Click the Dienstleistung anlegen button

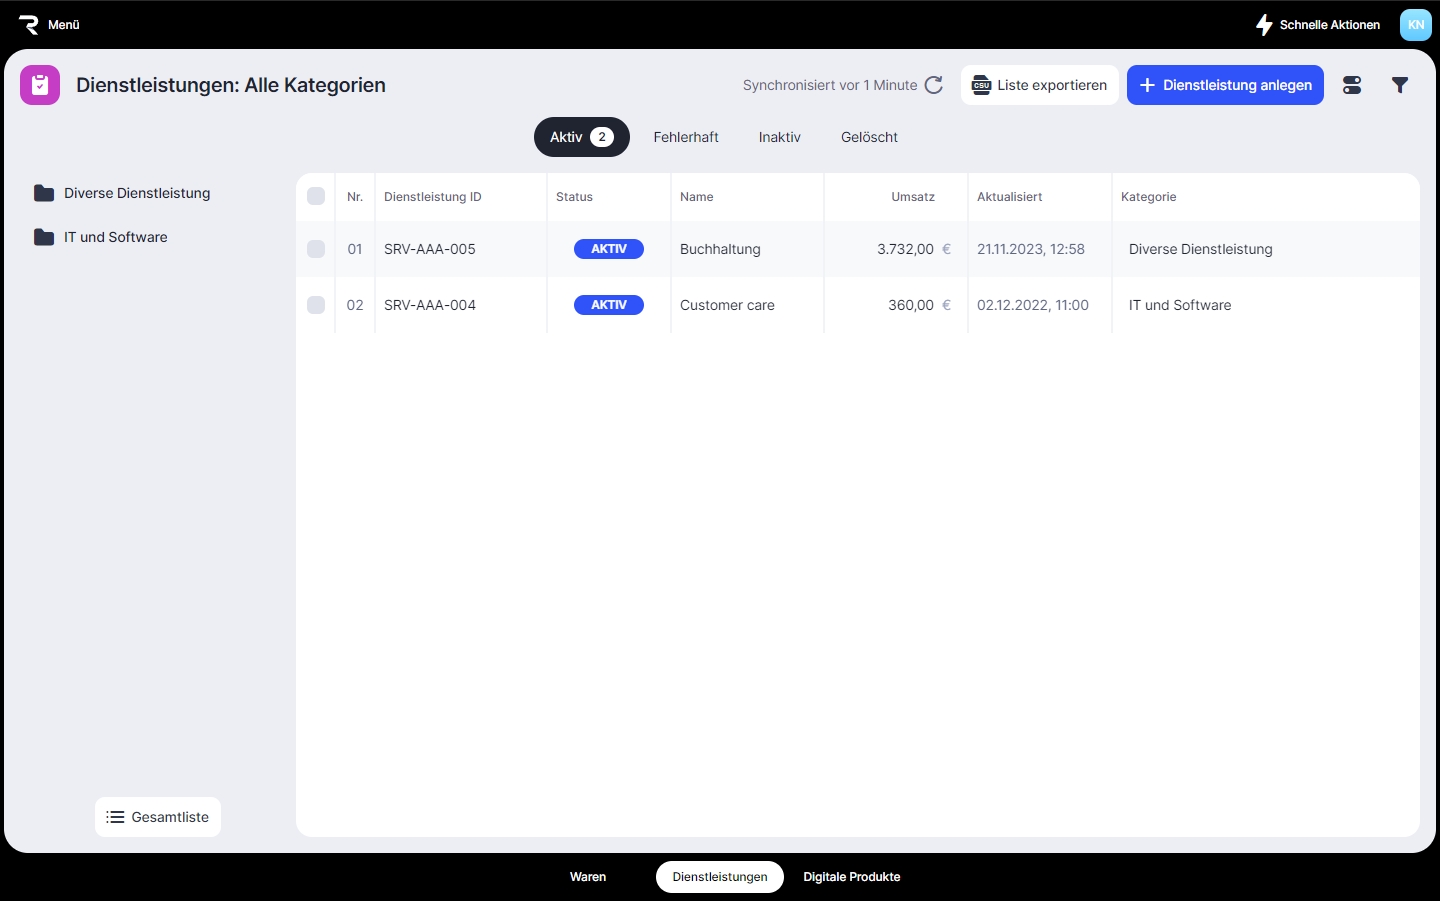pyautogui.click(x=1225, y=85)
